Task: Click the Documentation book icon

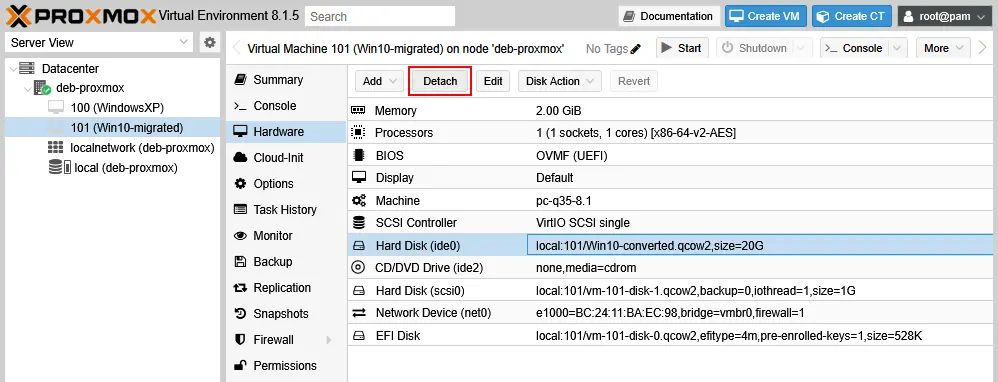Action: tap(630, 16)
